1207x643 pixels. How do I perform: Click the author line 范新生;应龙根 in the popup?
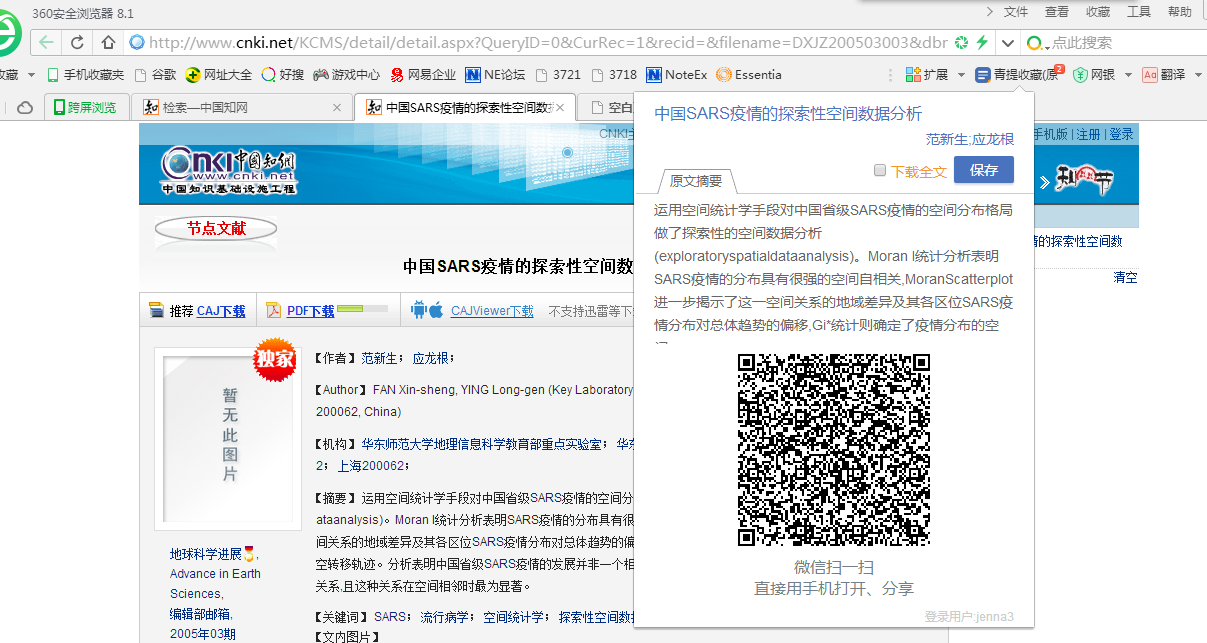point(969,139)
